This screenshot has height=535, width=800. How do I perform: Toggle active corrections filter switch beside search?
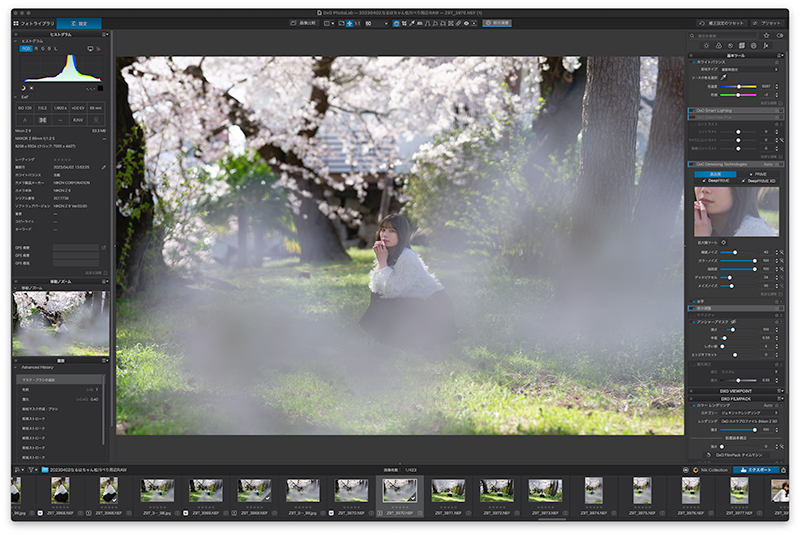click(780, 35)
